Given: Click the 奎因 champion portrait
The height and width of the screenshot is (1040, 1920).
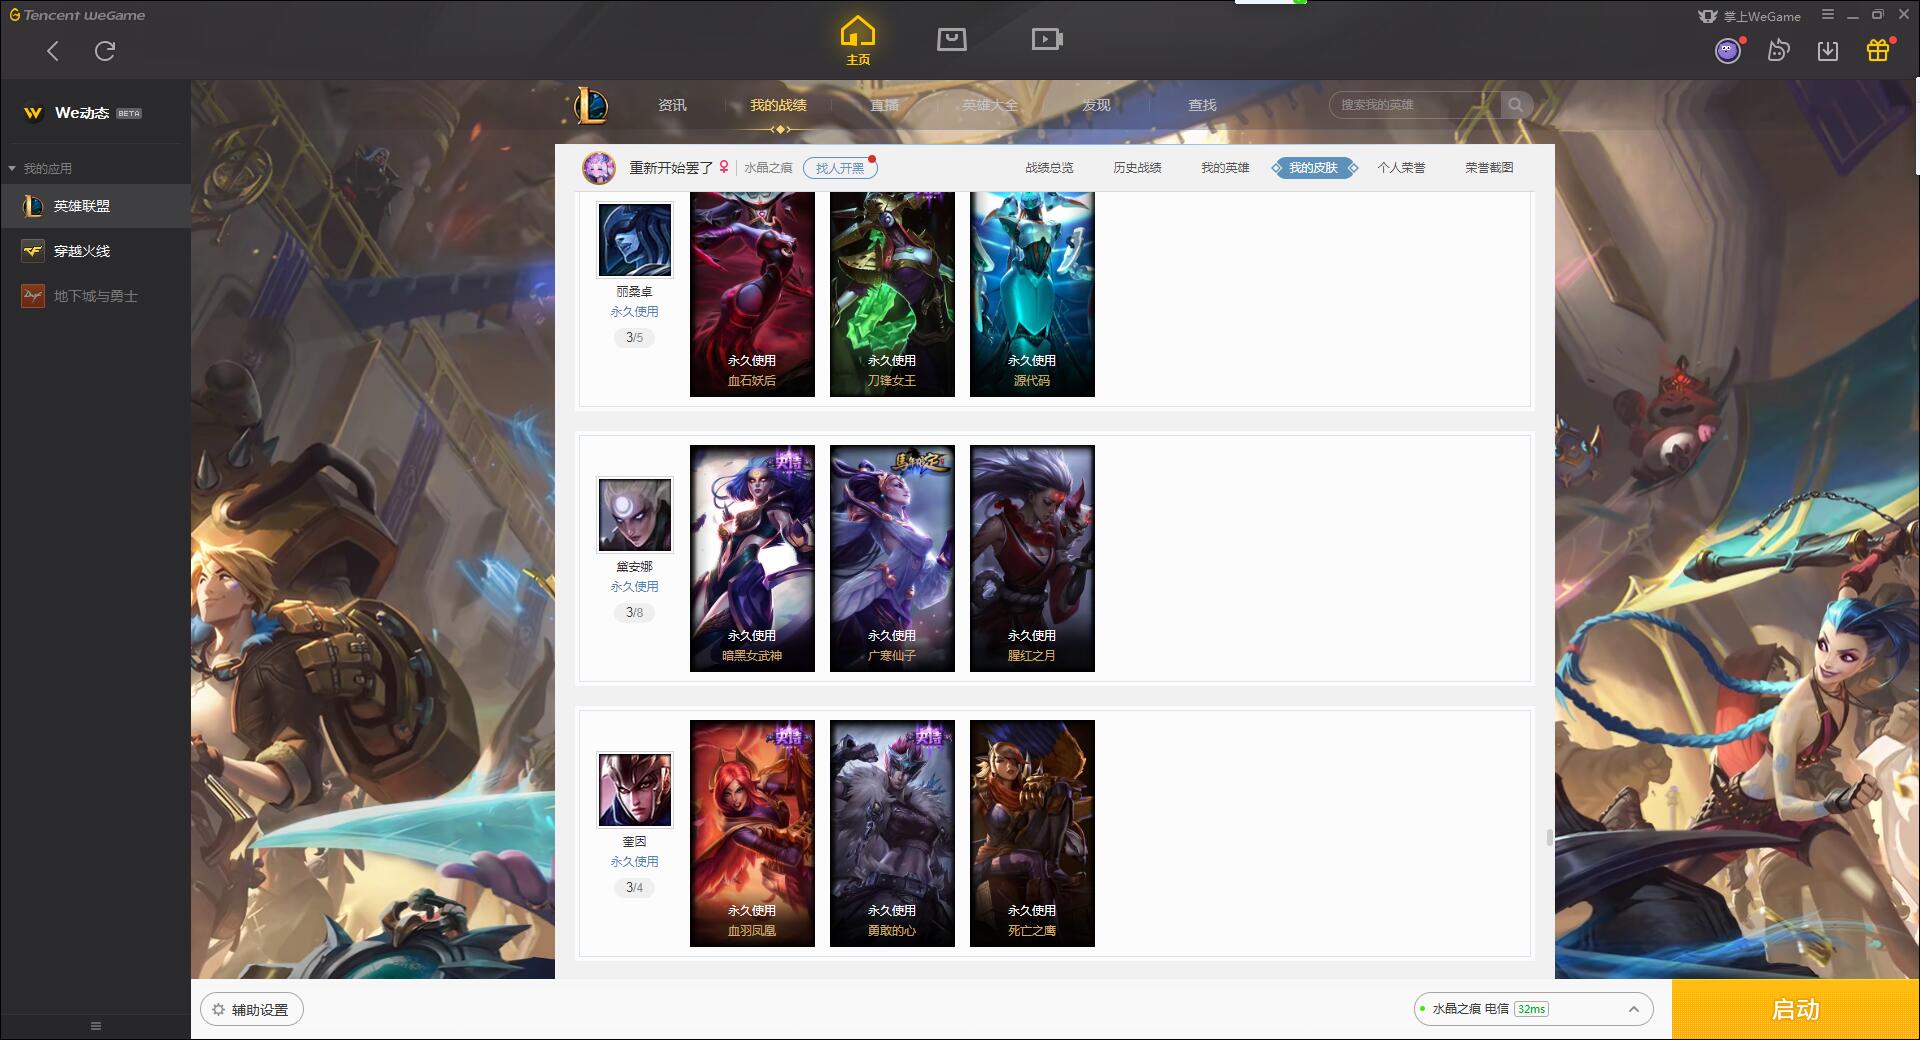Looking at the screenshot, I should [634, 790].
